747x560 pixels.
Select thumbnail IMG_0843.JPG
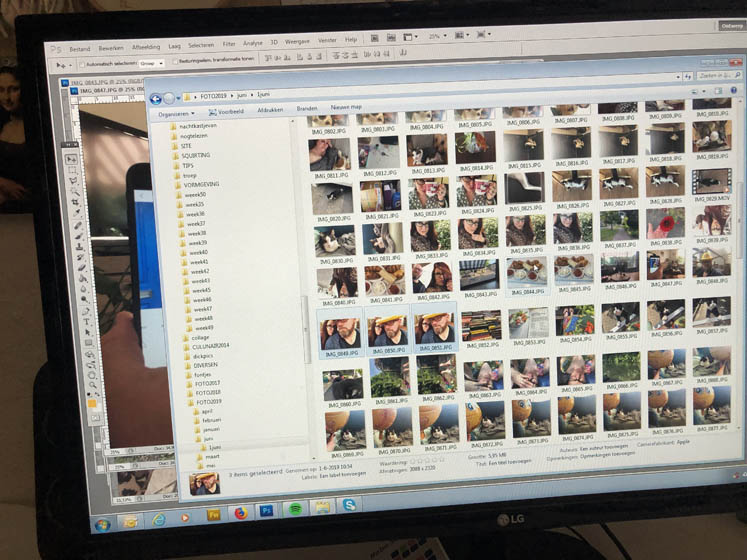pyautogui.click(x=478, y=277)
